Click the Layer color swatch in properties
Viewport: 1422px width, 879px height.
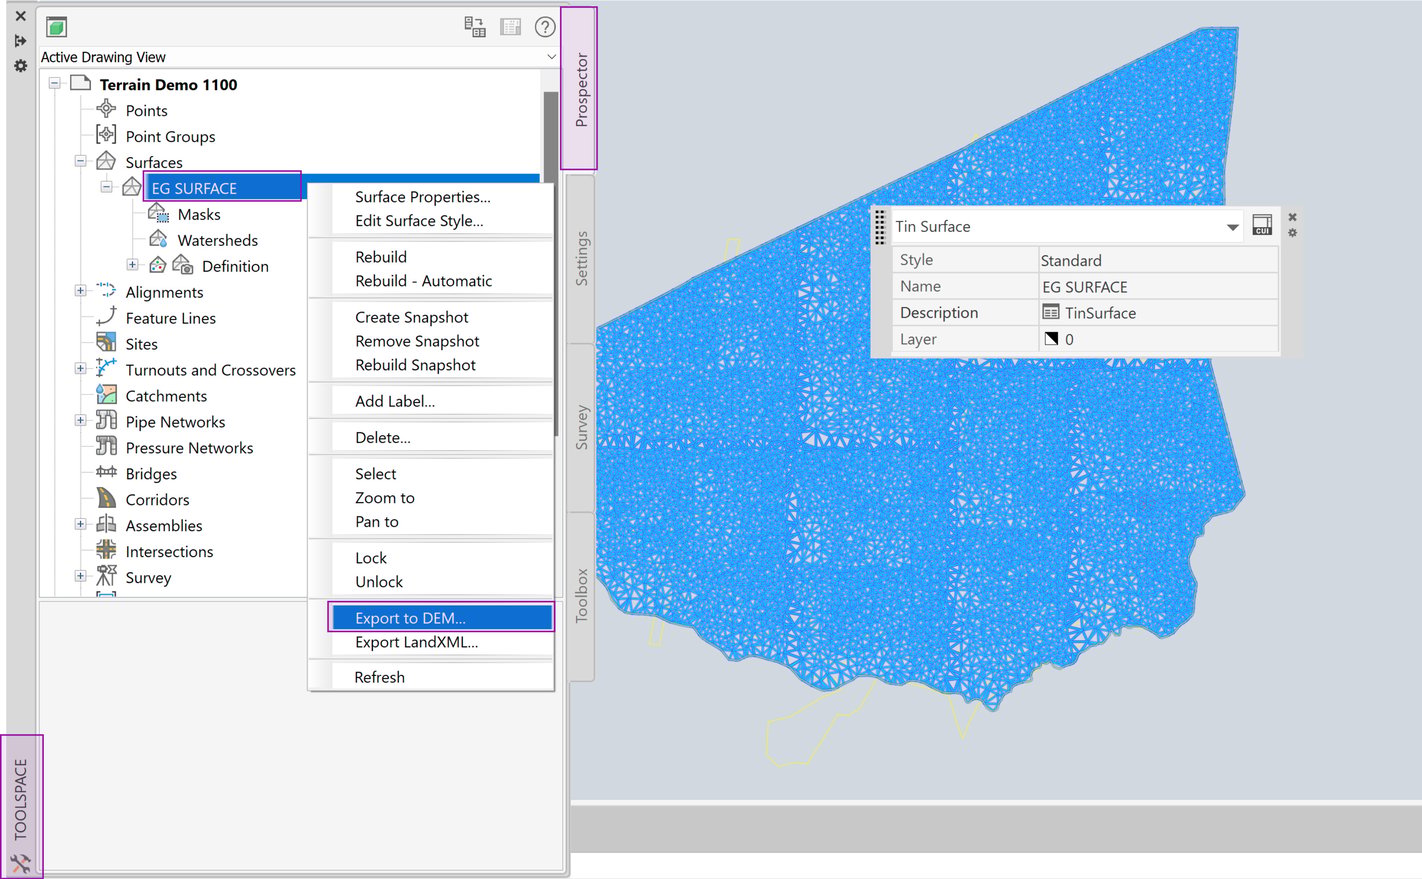(x=1051, y=339)
